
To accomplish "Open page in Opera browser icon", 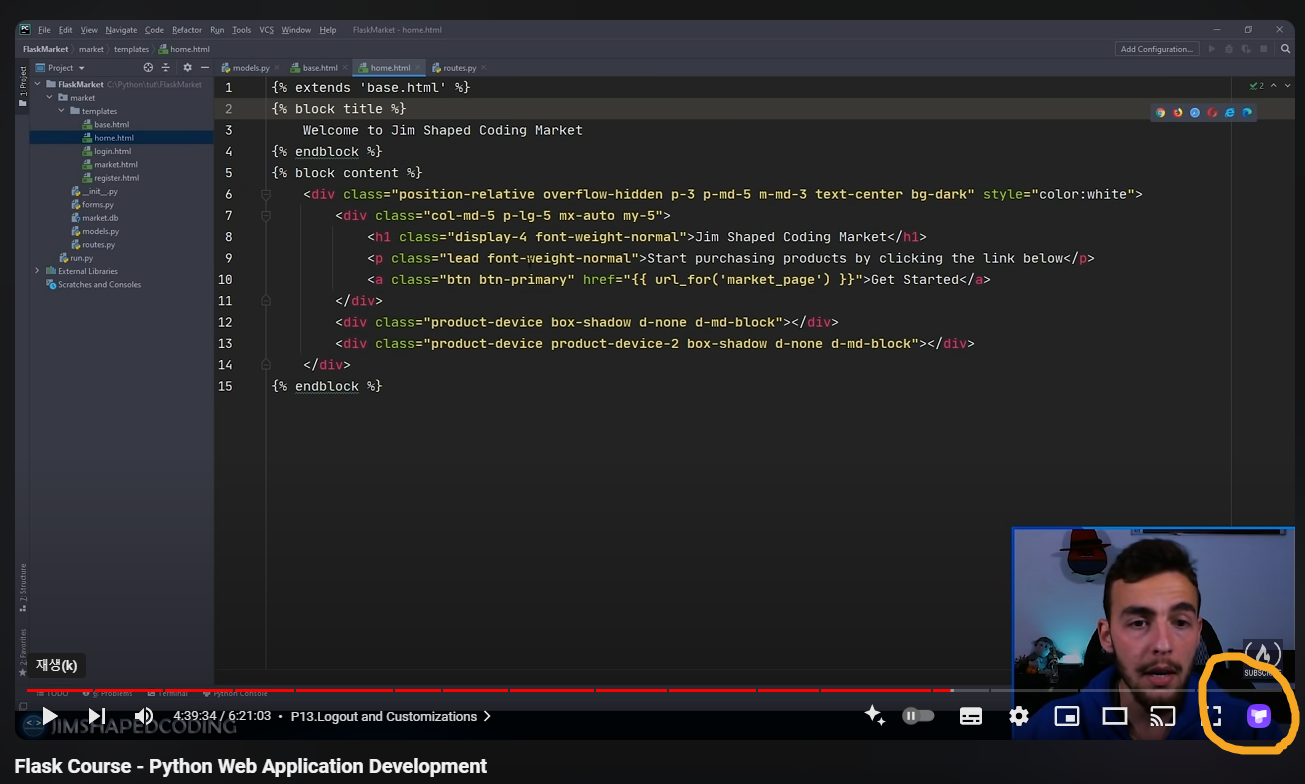I will coord(1212,113).
